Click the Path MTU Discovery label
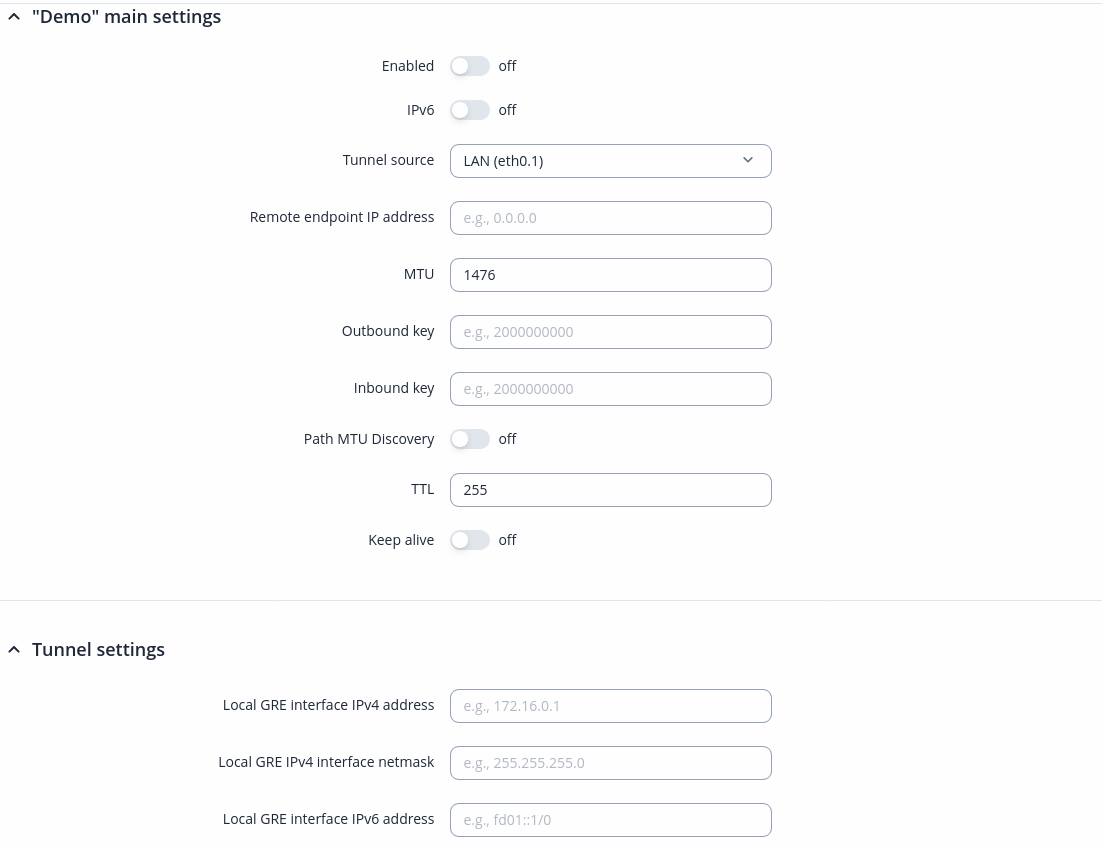Image resolution: width=1102 pixels, height=847 pixels. pyautogui.click(x=369, y=439)
